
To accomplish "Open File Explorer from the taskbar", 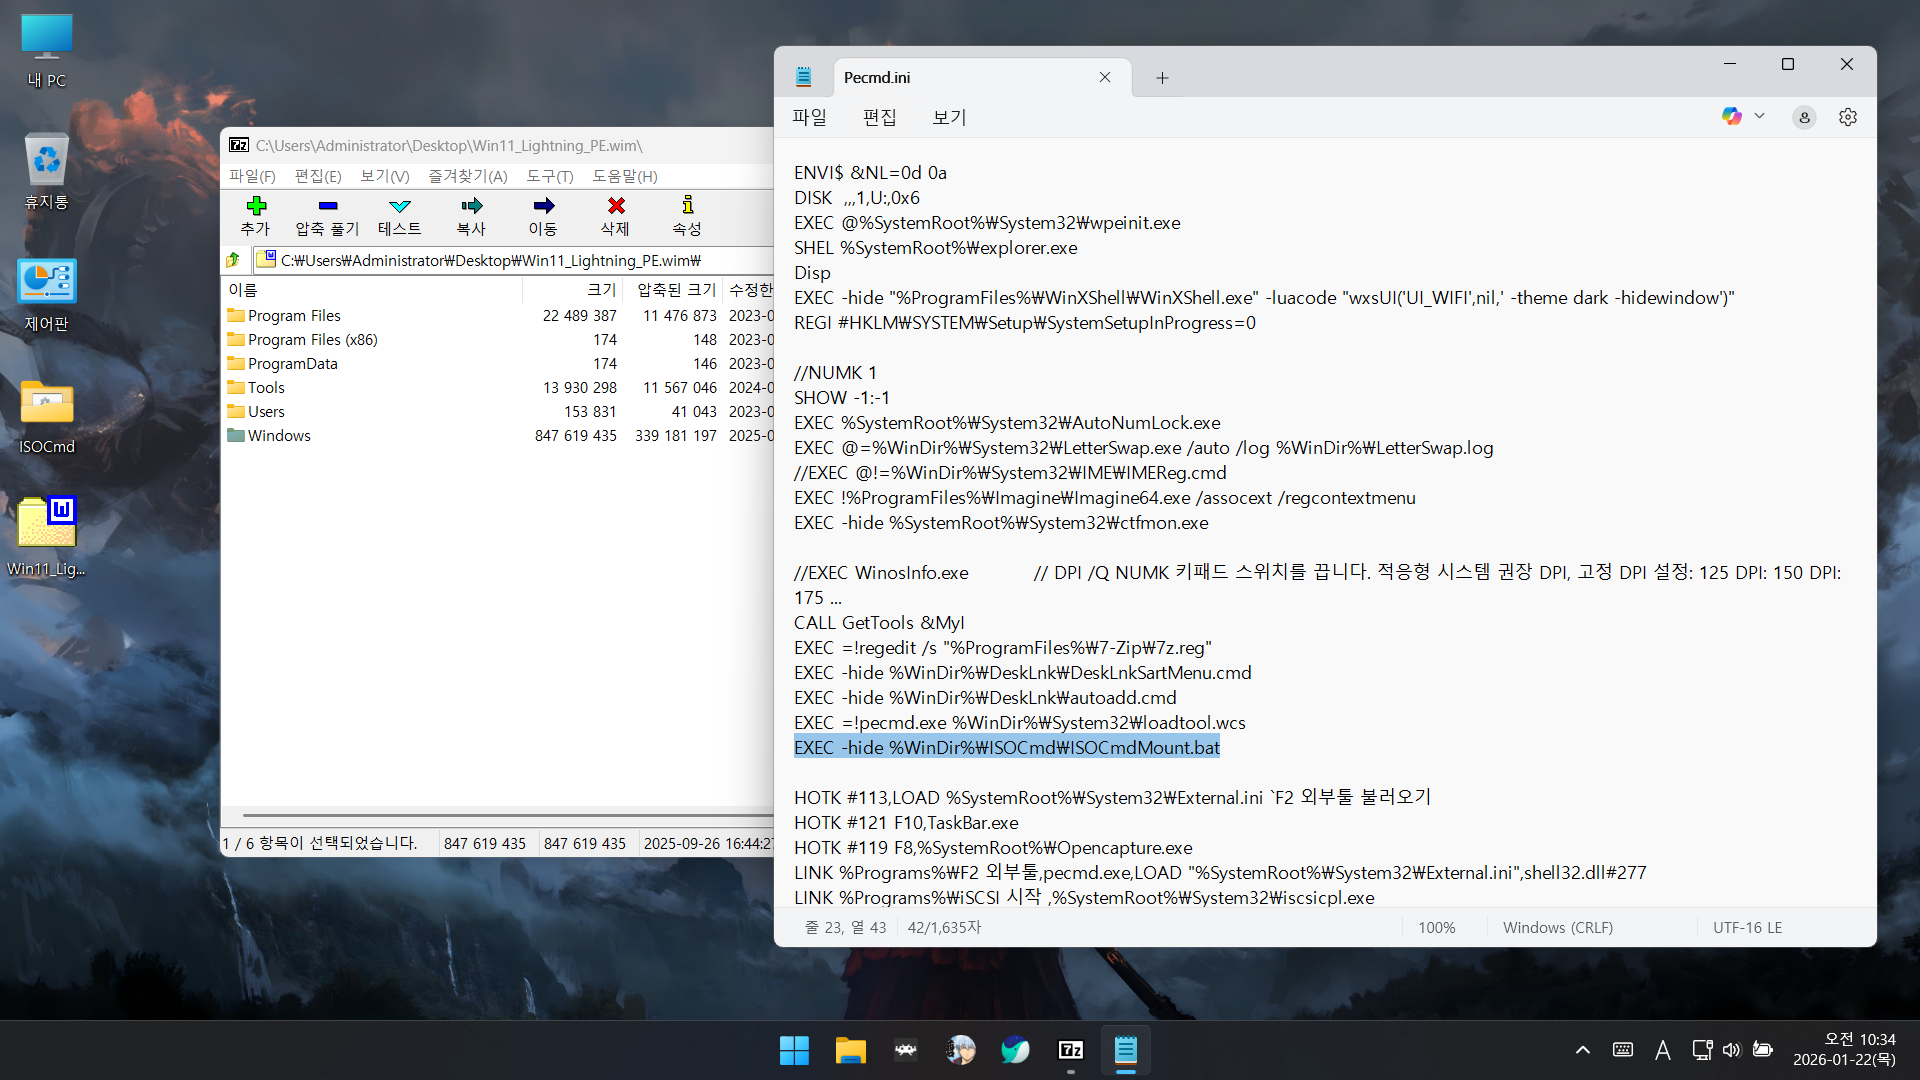I will pos(850,1050).
